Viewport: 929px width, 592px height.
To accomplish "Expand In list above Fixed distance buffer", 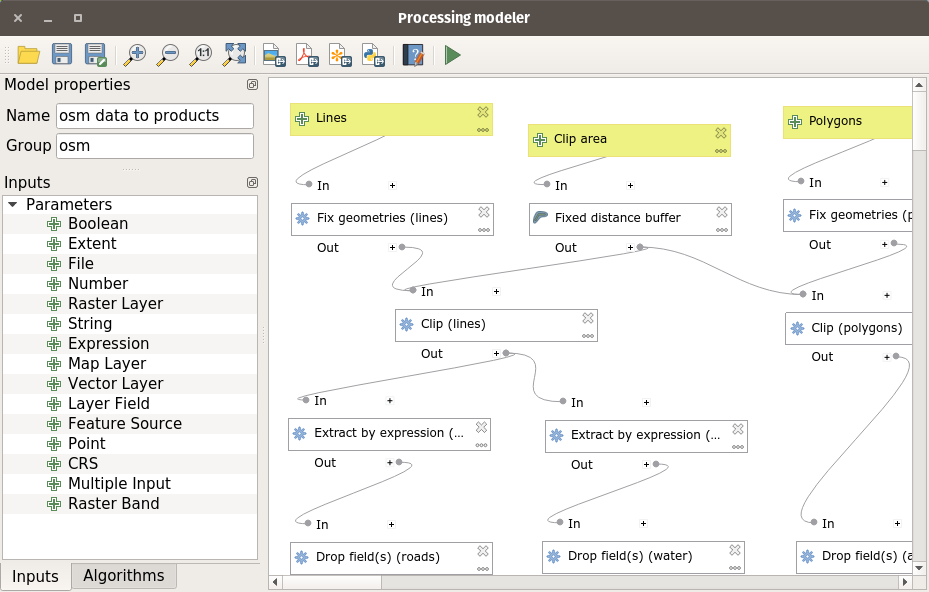I will (630, 185).
